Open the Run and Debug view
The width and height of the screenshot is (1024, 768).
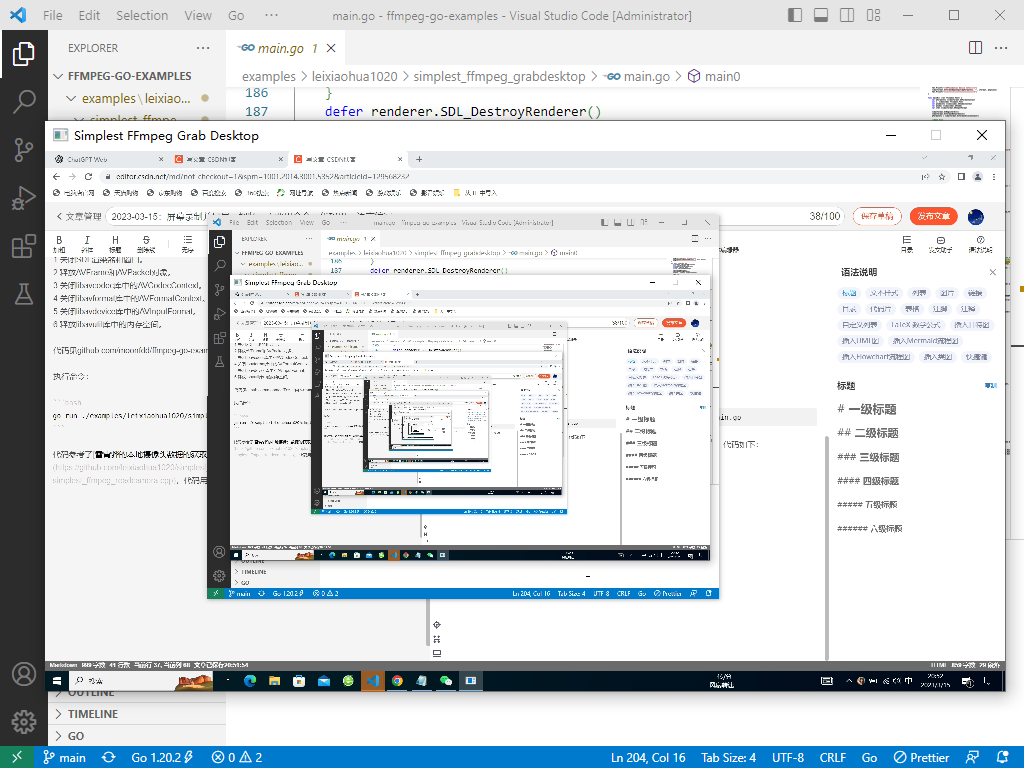(24, 198)
